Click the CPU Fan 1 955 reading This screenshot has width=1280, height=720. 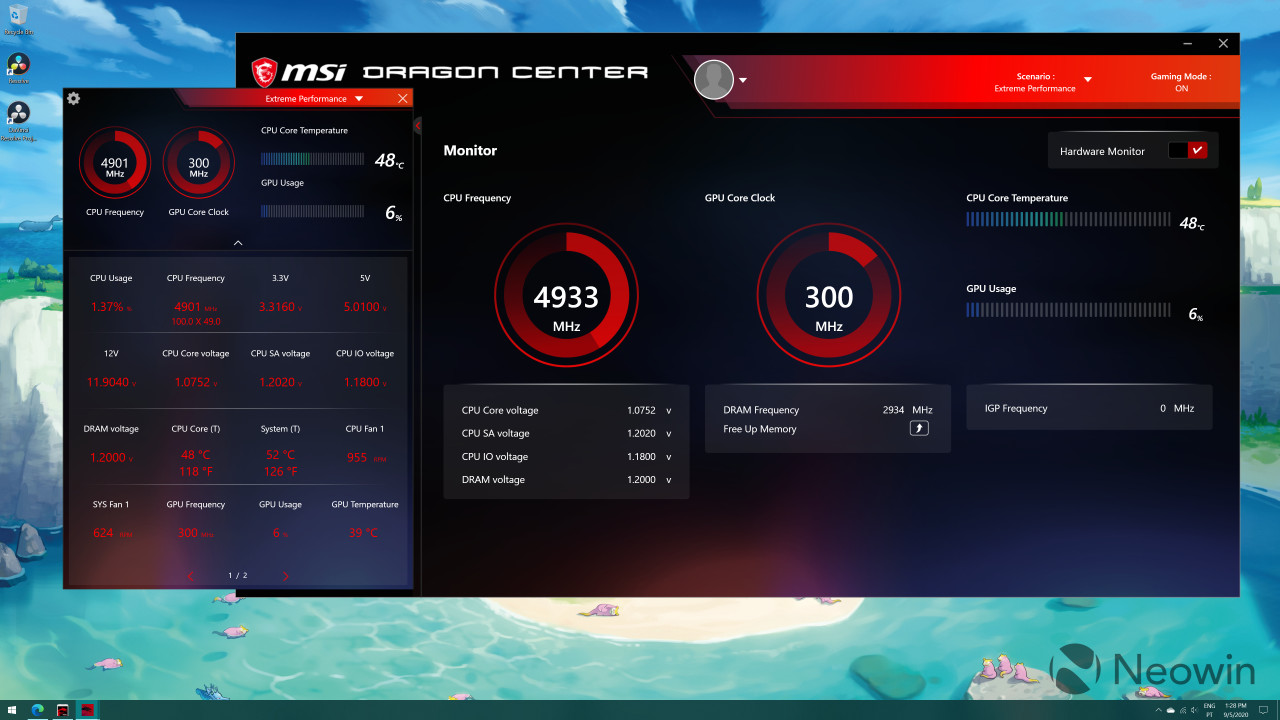(365, 457)
